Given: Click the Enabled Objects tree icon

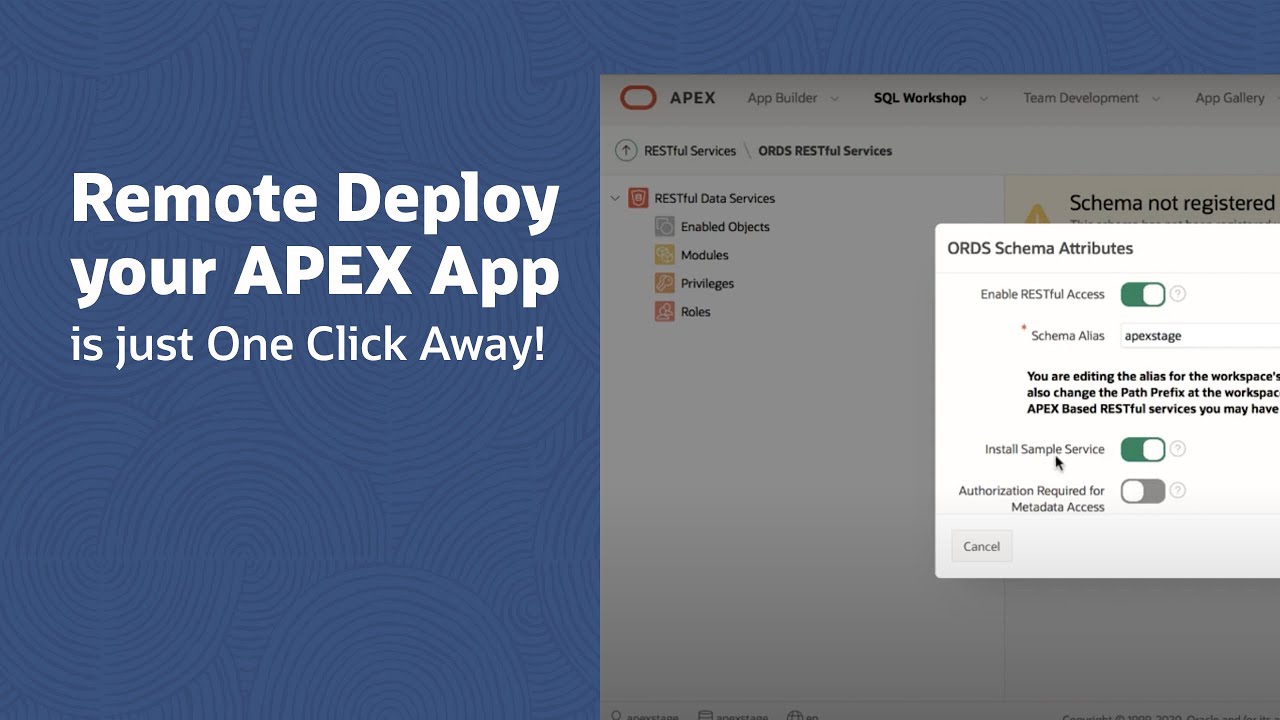Looking at the screenshot, I should [x=664, y=227].
